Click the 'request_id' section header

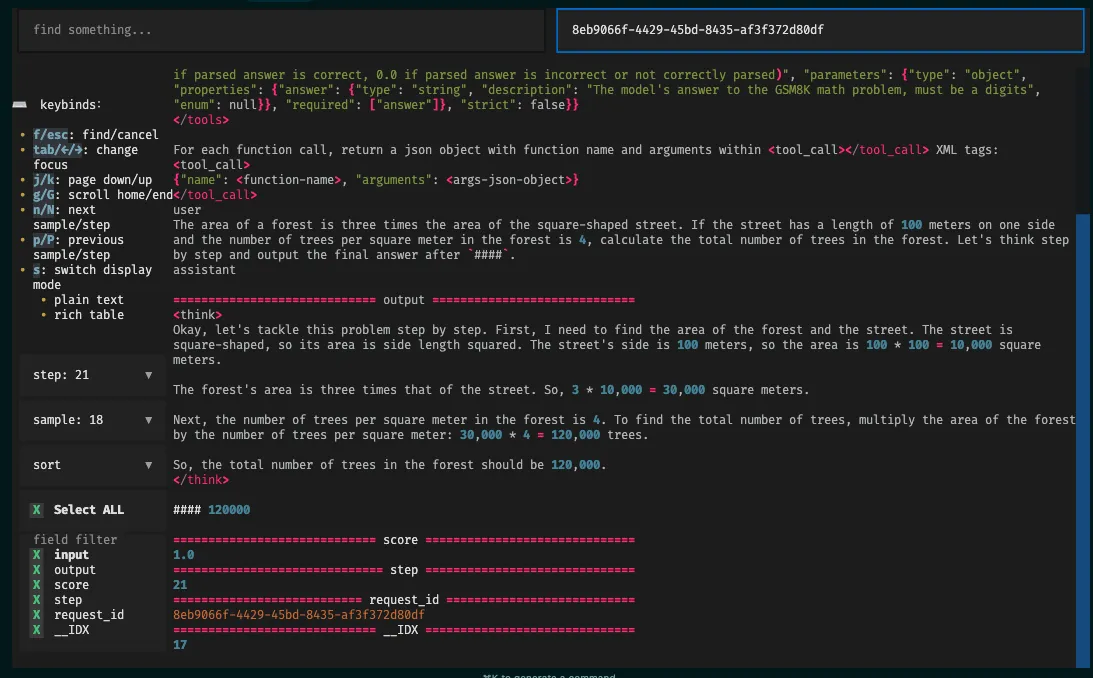tap(404, 600)
